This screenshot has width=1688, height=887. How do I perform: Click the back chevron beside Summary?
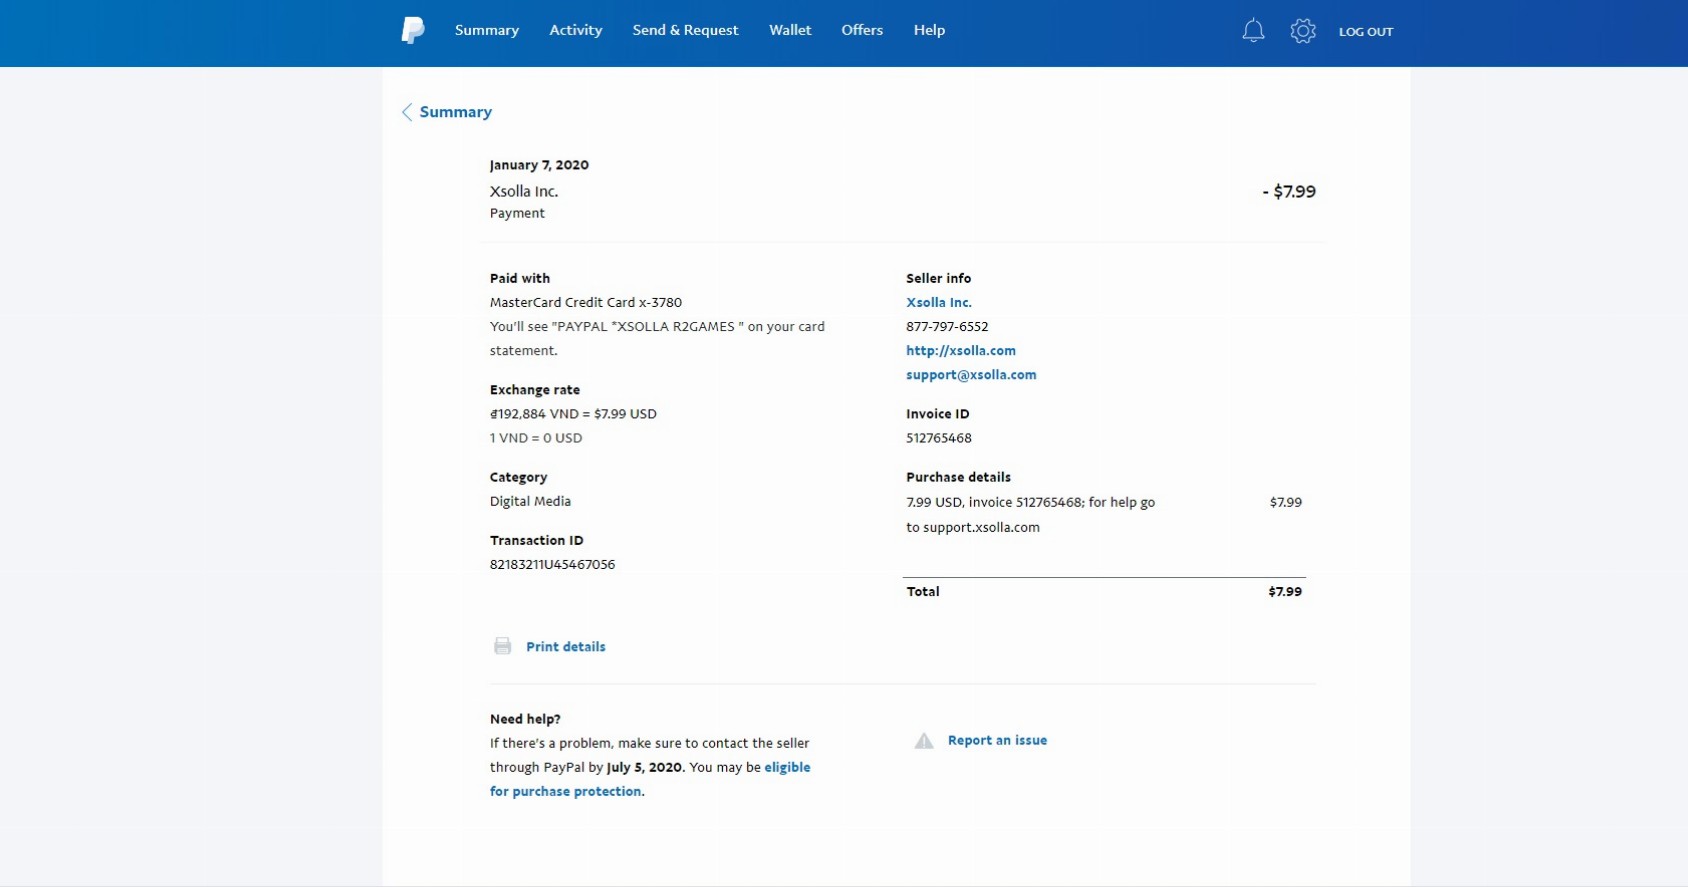(x=407, y=112)
